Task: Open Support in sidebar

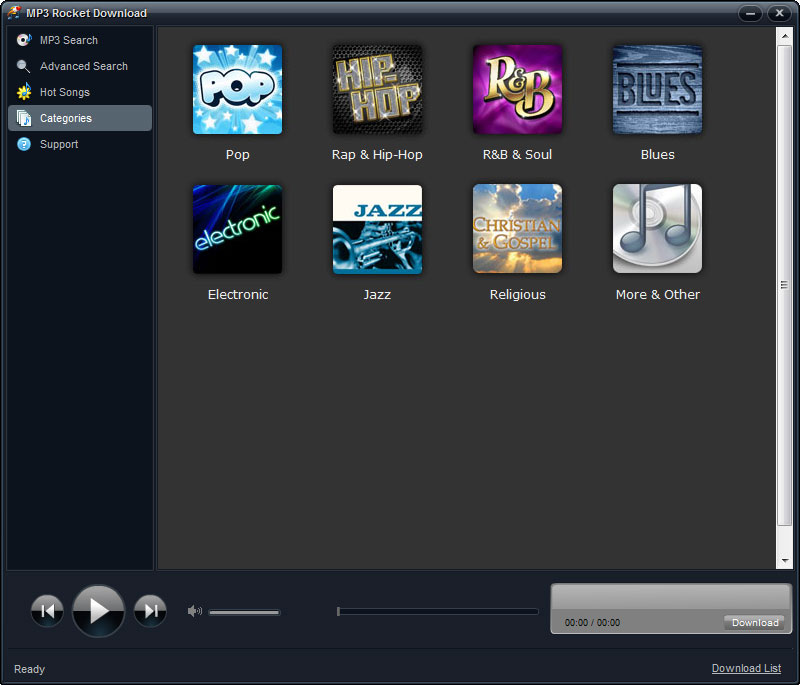Action: [x=59, y=144]
